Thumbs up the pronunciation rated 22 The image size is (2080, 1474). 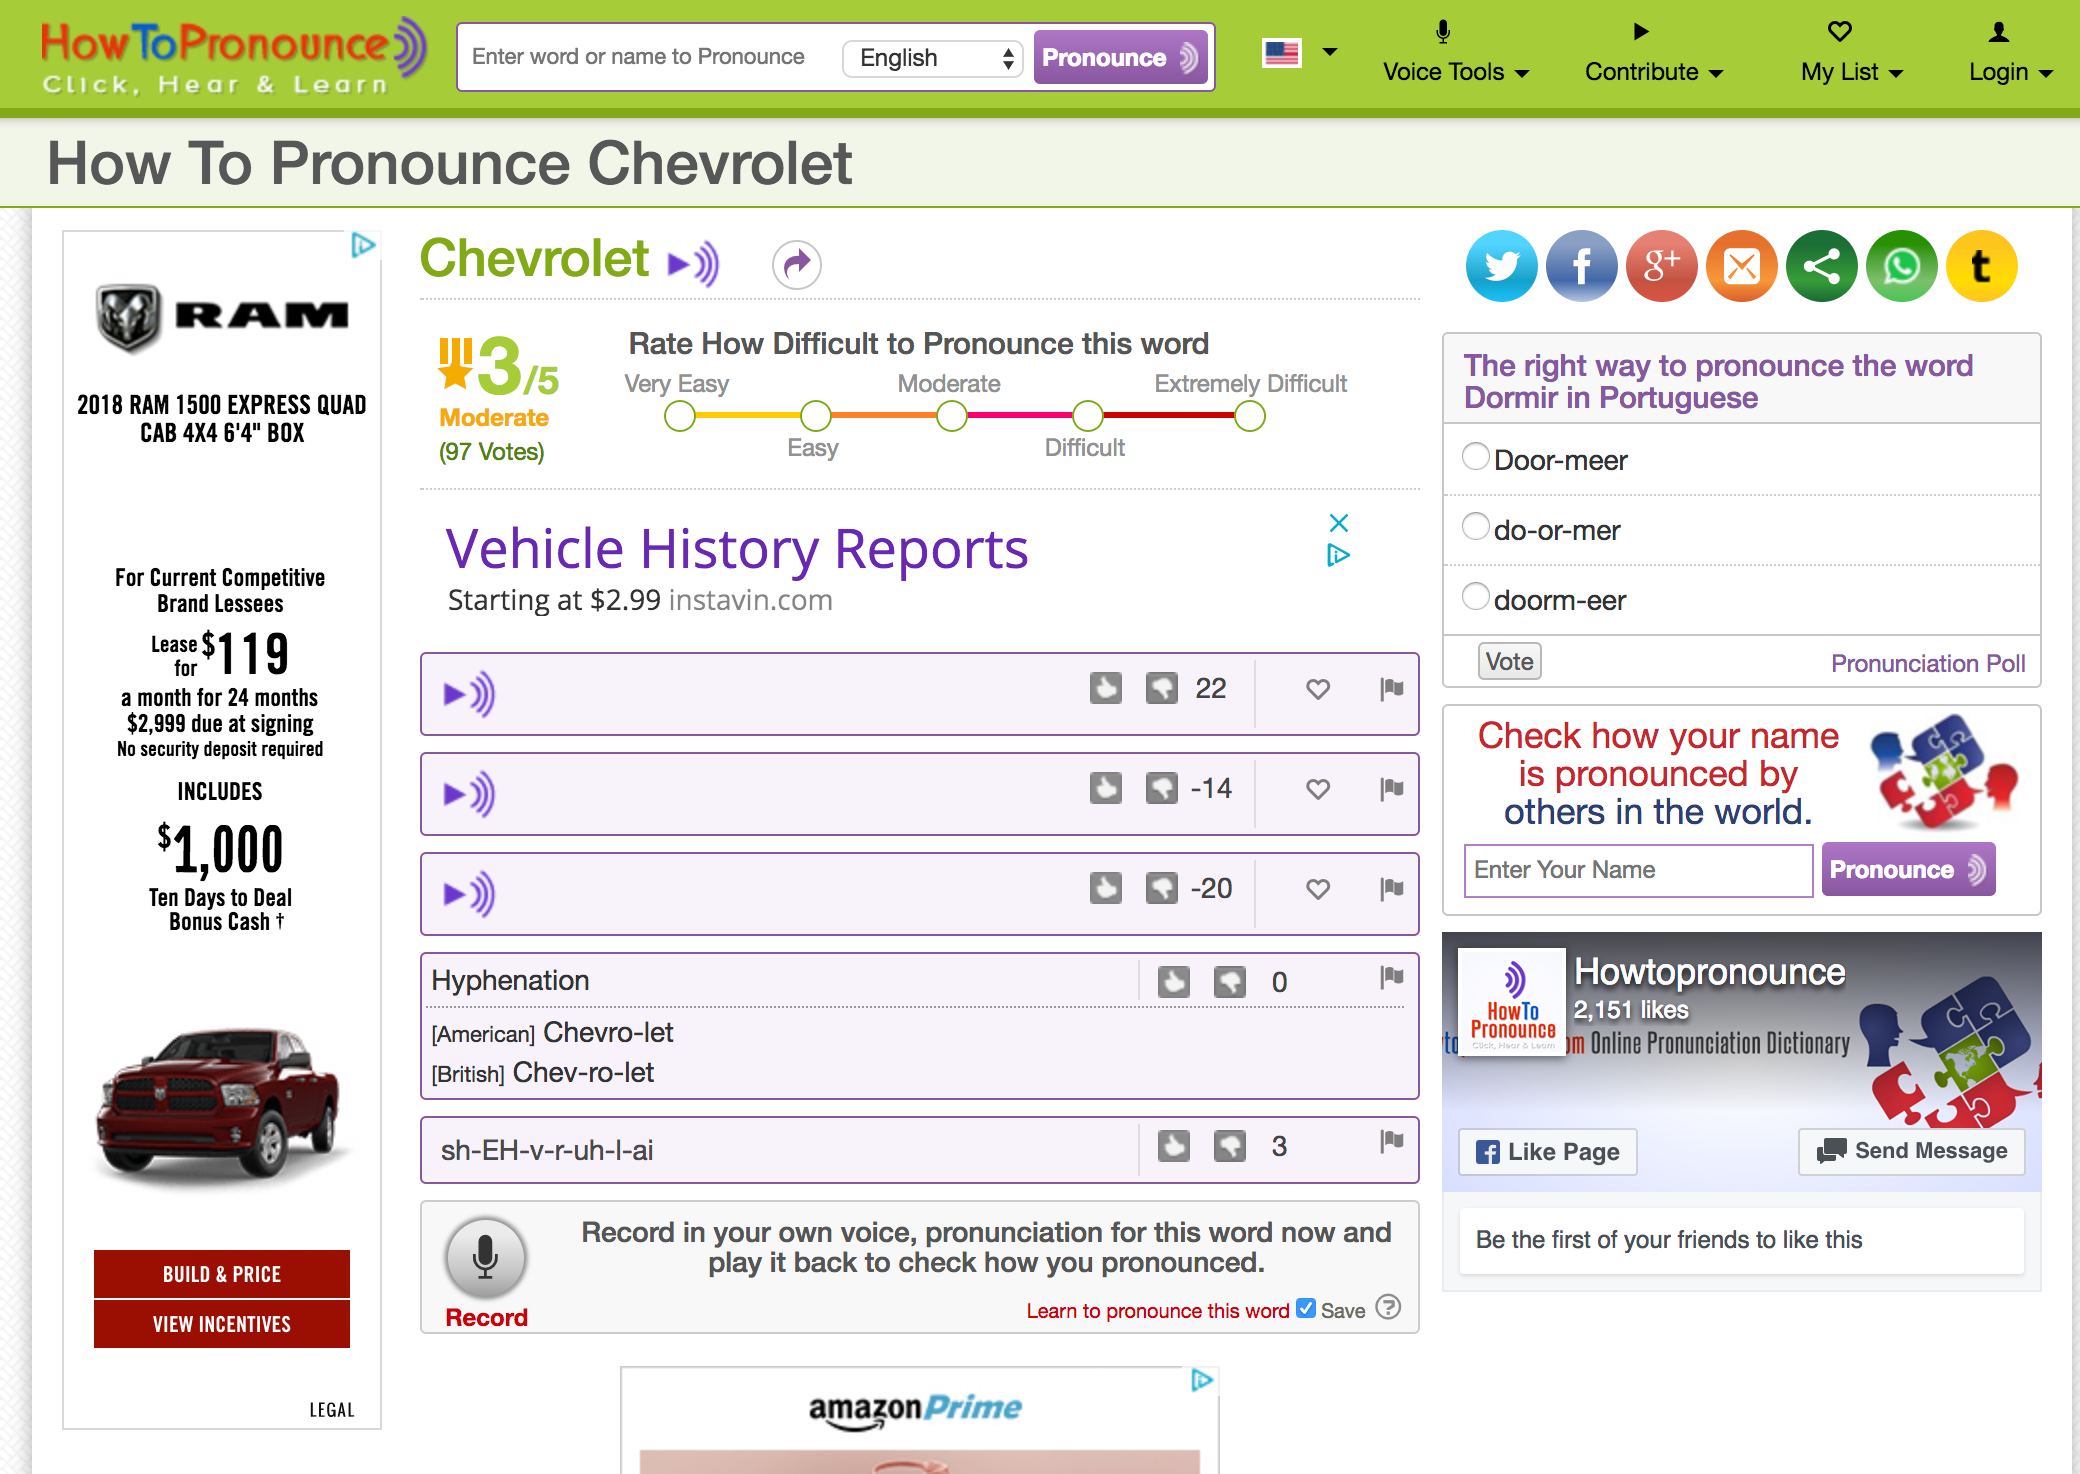coord(1105,688)
